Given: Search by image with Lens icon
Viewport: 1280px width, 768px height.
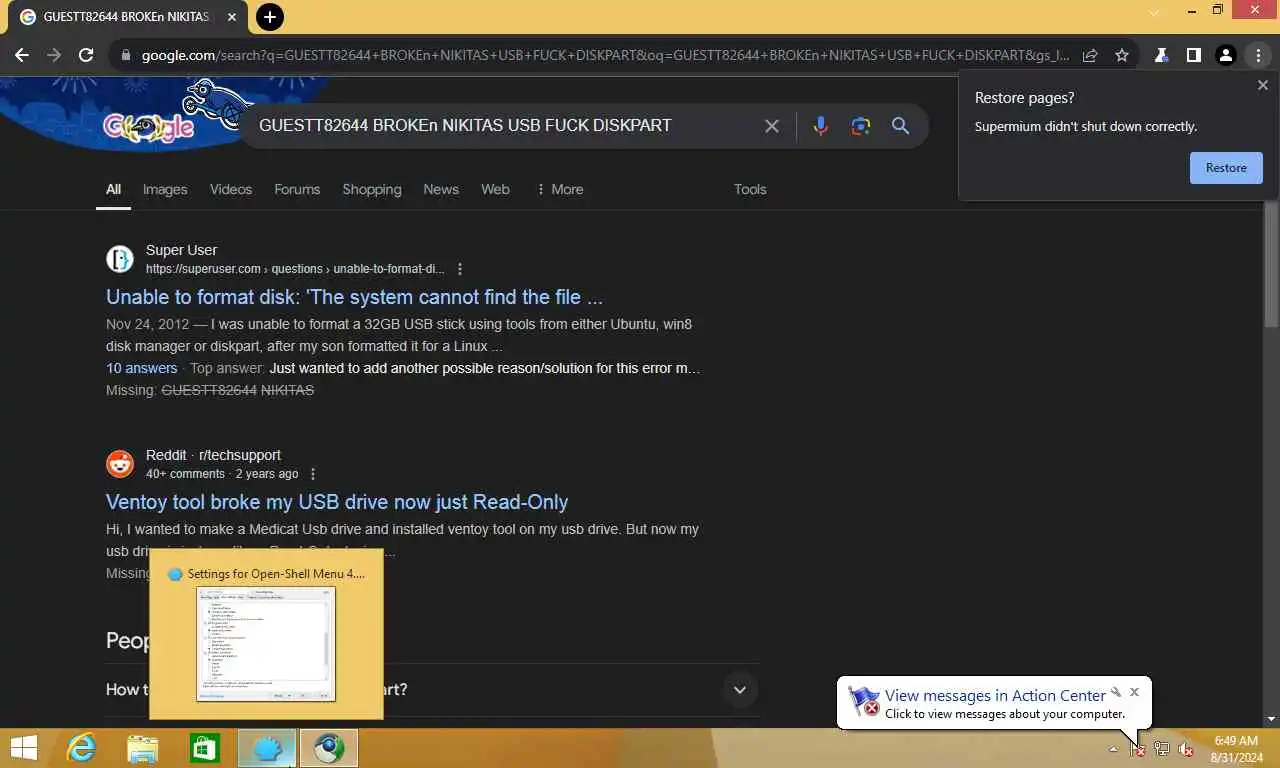Looking at the screenshot, I should tap(860, 126).
